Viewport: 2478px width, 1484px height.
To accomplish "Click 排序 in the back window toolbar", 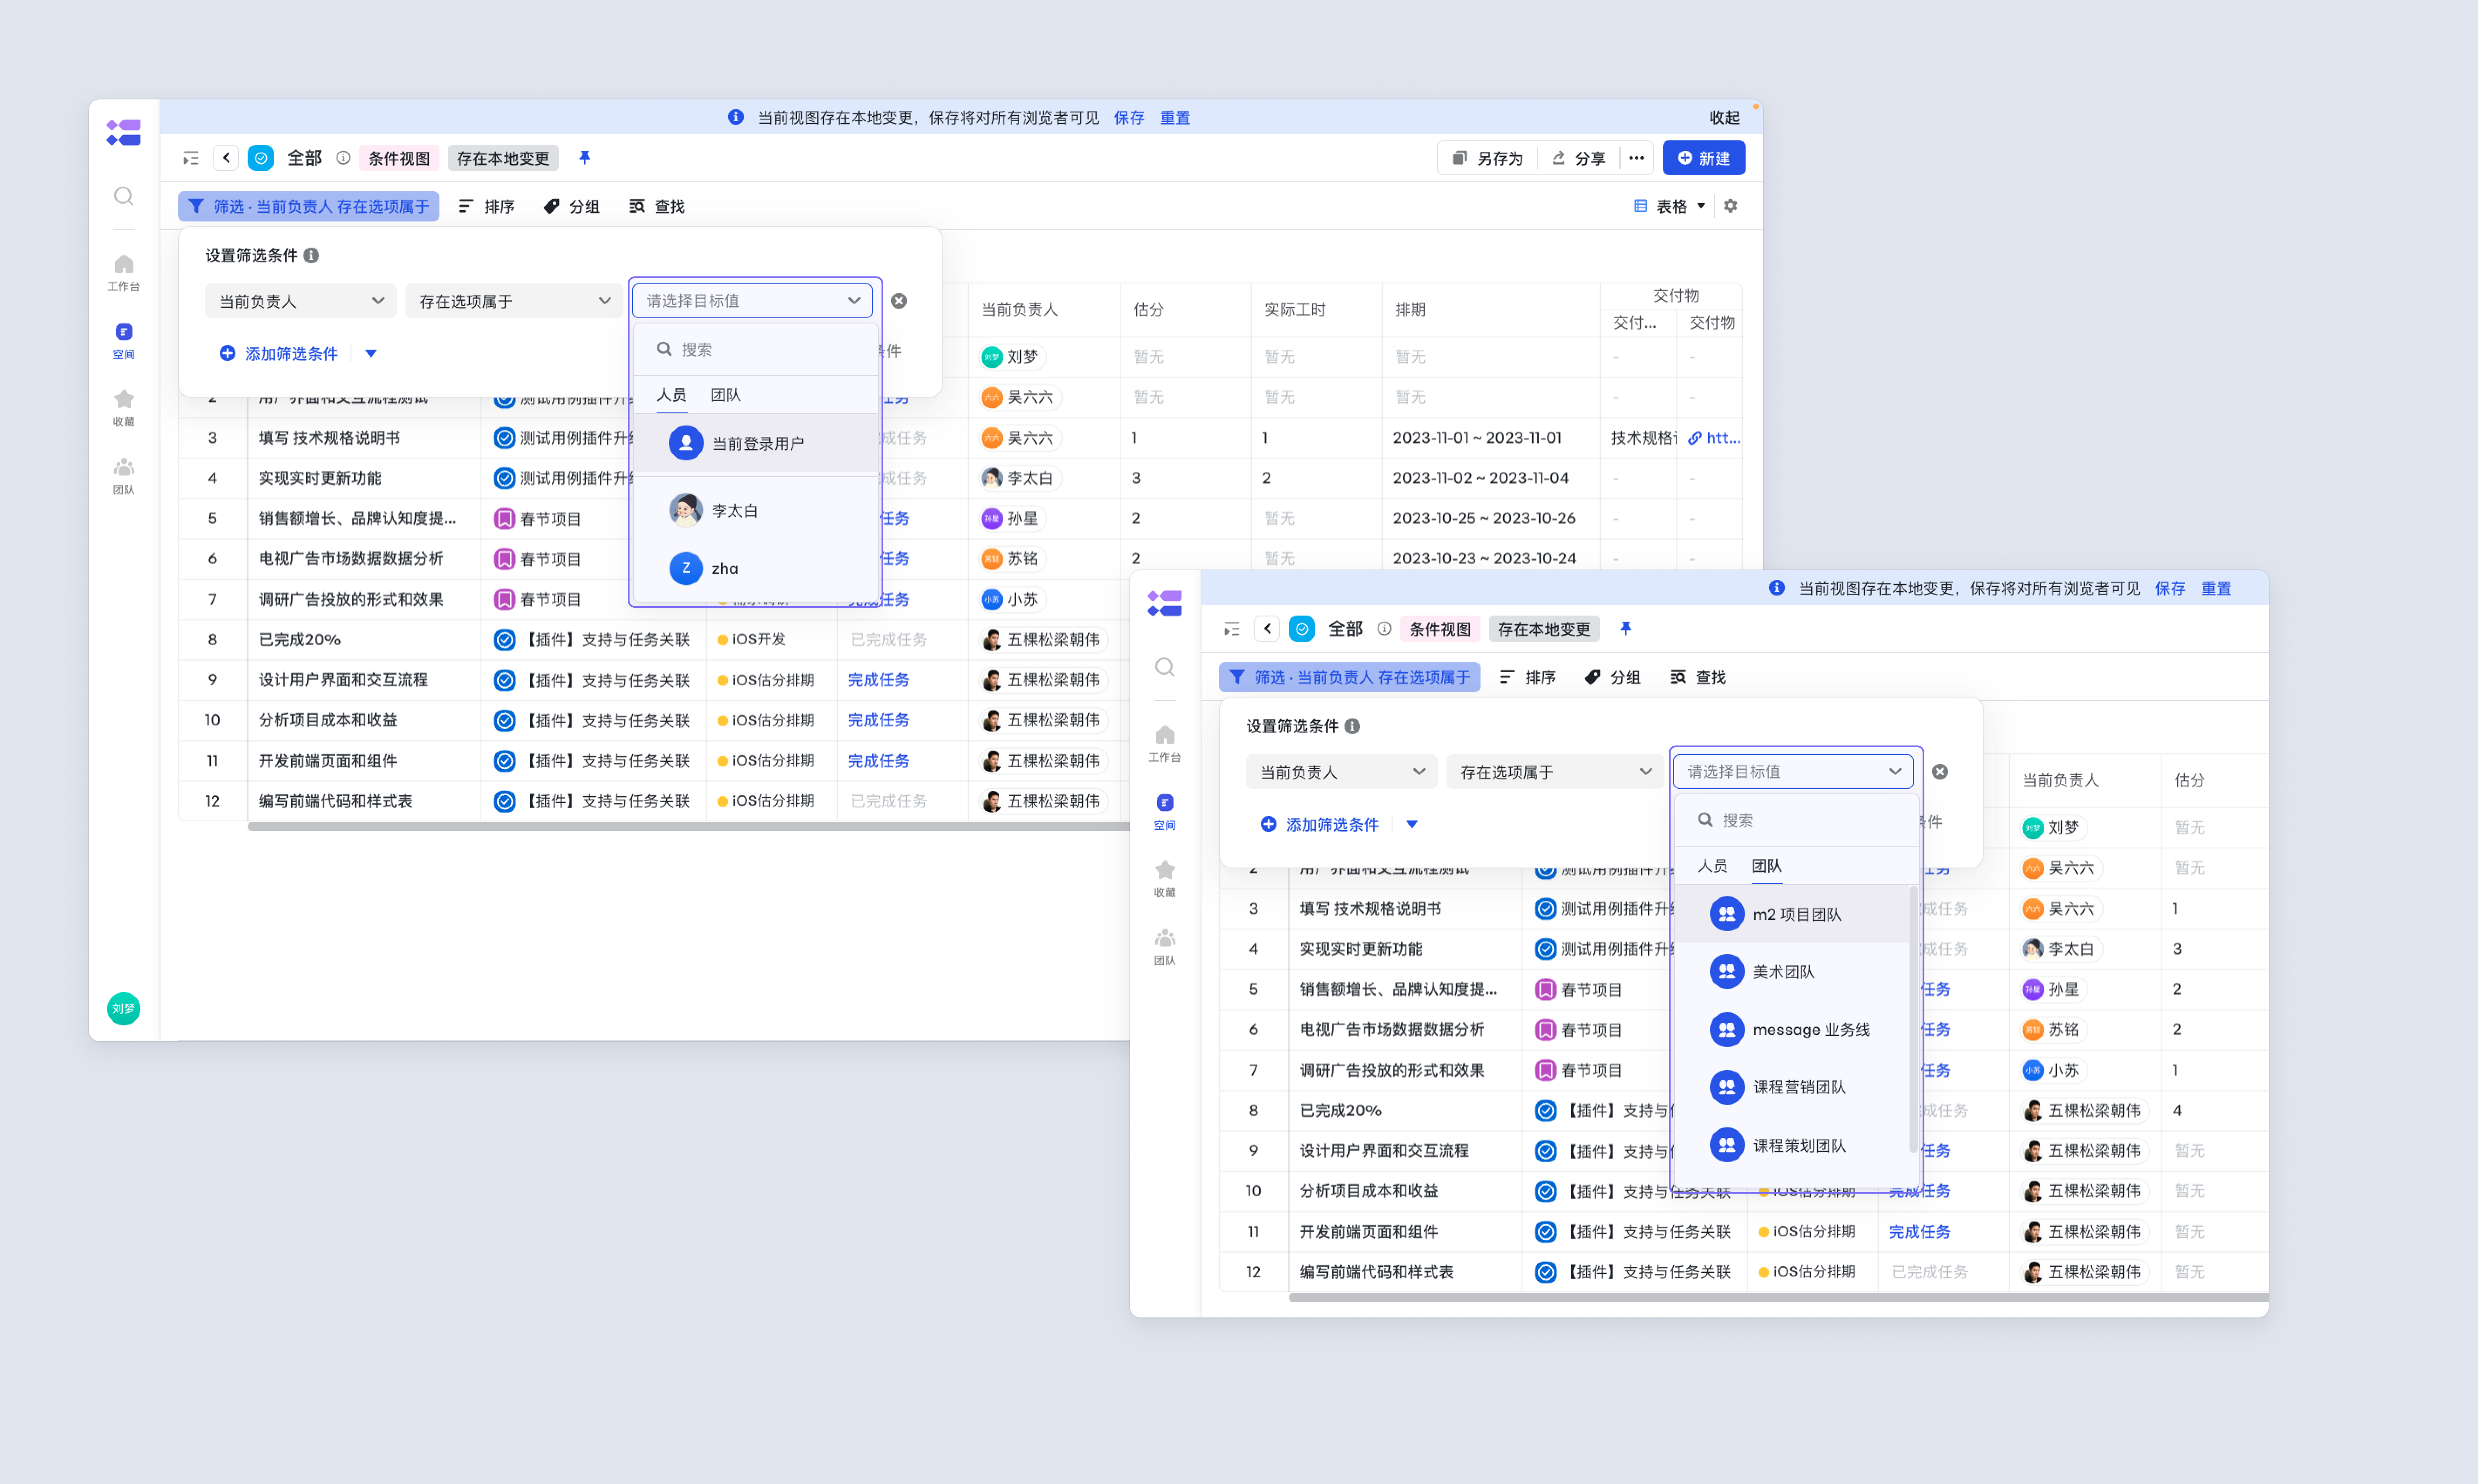I will click(x=487, y=206).
